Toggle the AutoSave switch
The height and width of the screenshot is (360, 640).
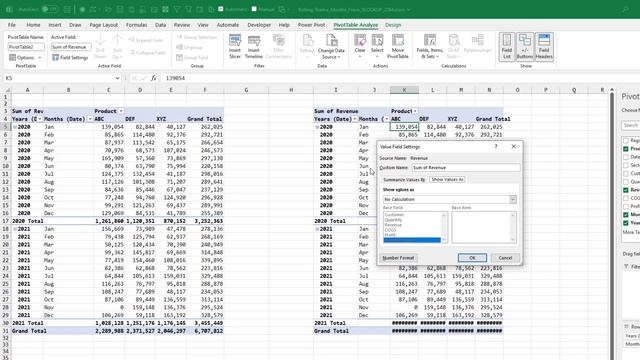49,9
